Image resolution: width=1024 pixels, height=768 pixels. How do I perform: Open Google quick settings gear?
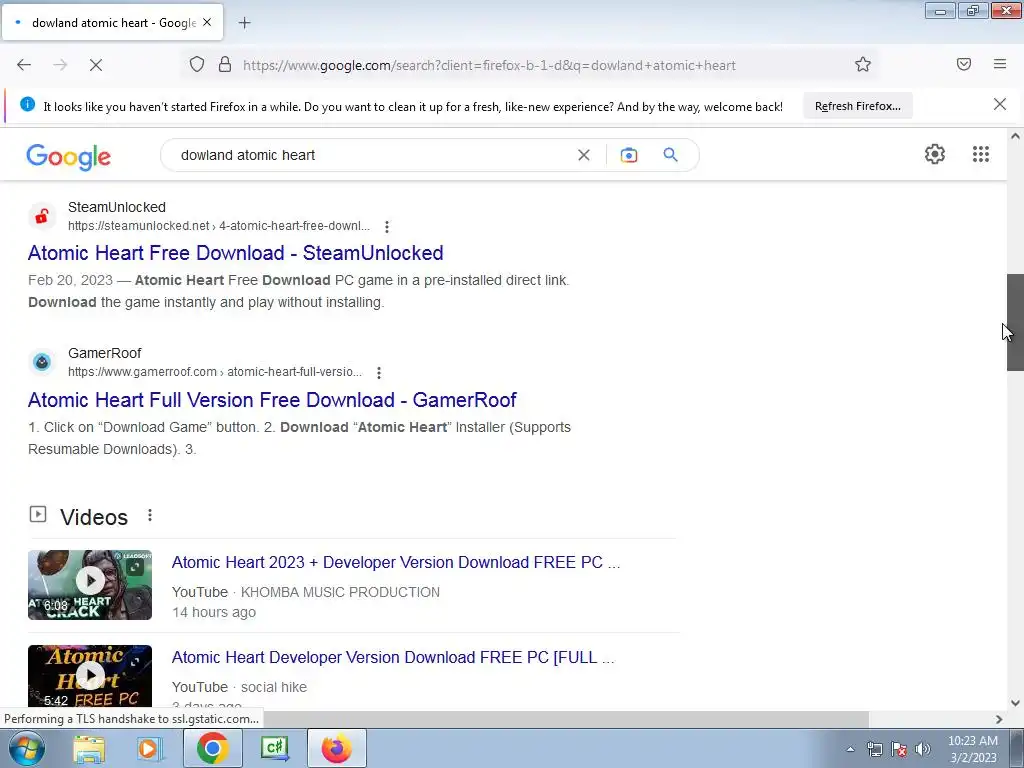(x=935, y=154)
